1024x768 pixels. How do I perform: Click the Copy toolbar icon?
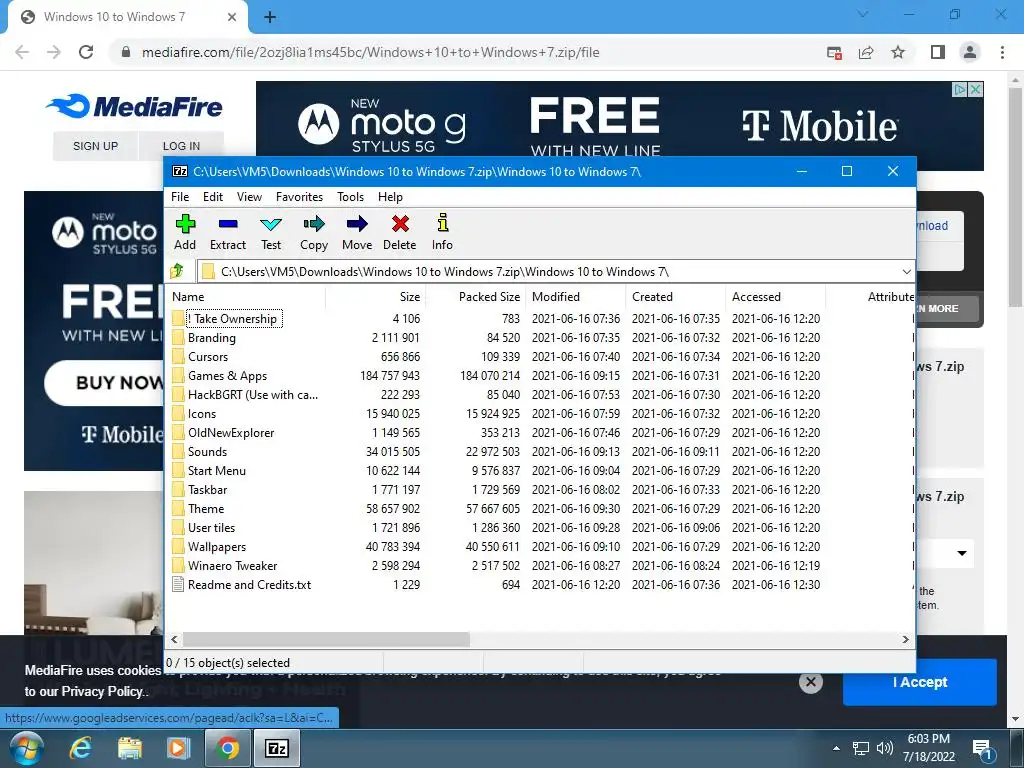pos(314,232)
